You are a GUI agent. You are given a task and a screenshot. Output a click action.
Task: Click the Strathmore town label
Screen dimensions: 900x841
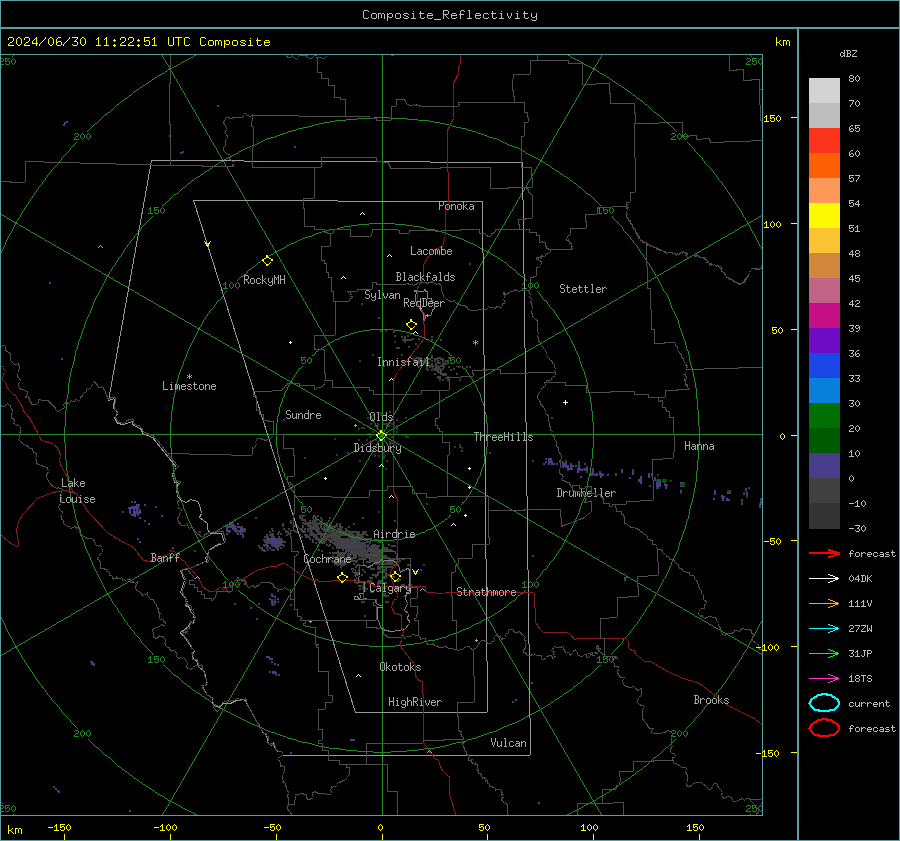pos(486,592)
